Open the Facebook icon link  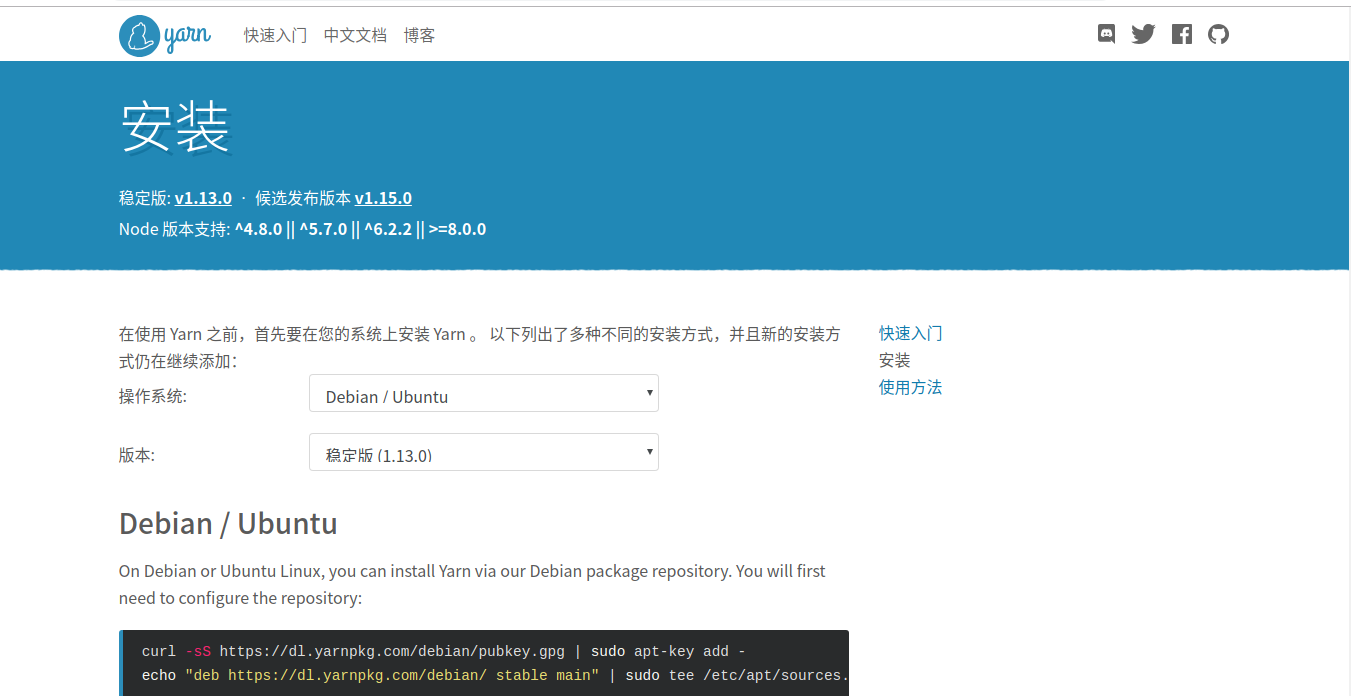1182,34
